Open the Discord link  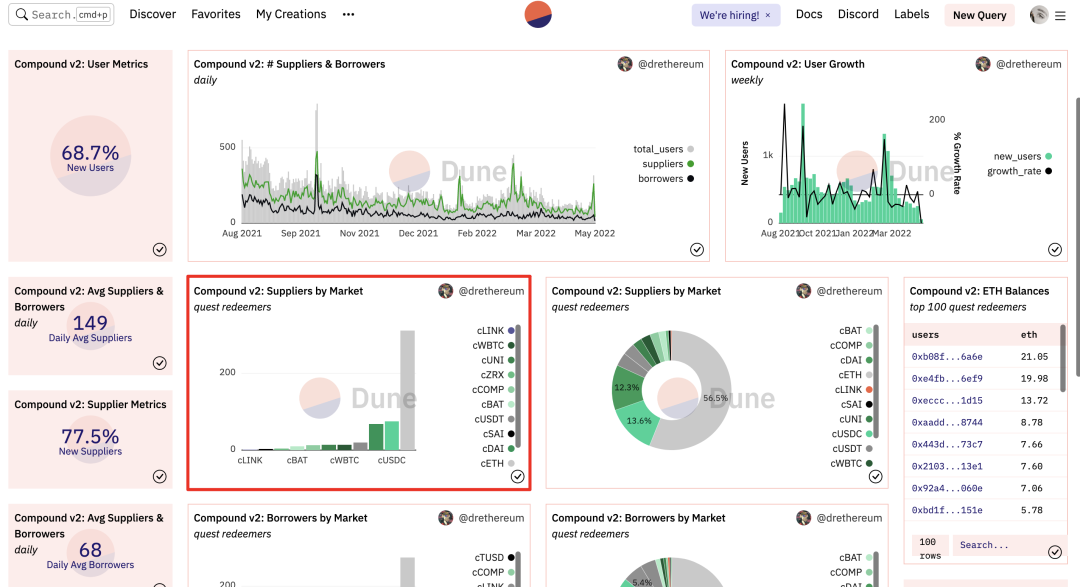858,14
